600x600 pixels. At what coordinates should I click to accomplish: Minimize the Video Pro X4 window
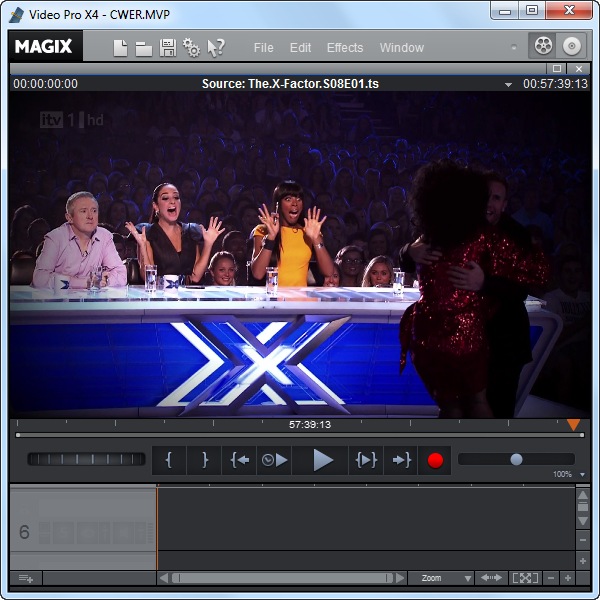point(505,11)
